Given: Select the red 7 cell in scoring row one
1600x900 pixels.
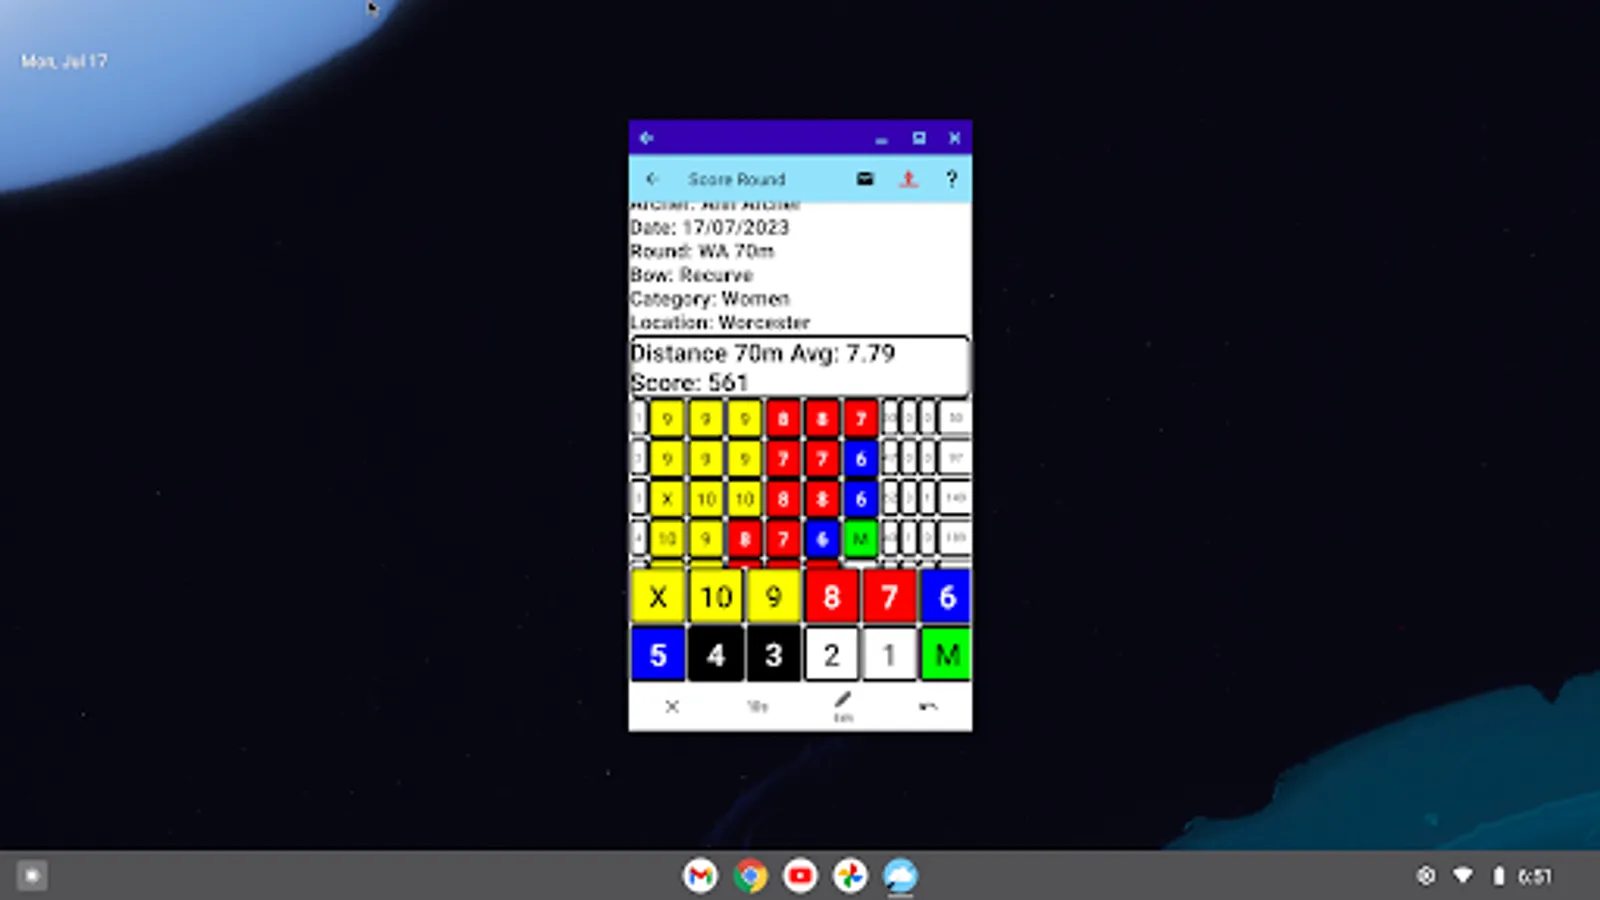Looking at the screenshot, I should 861,418.
